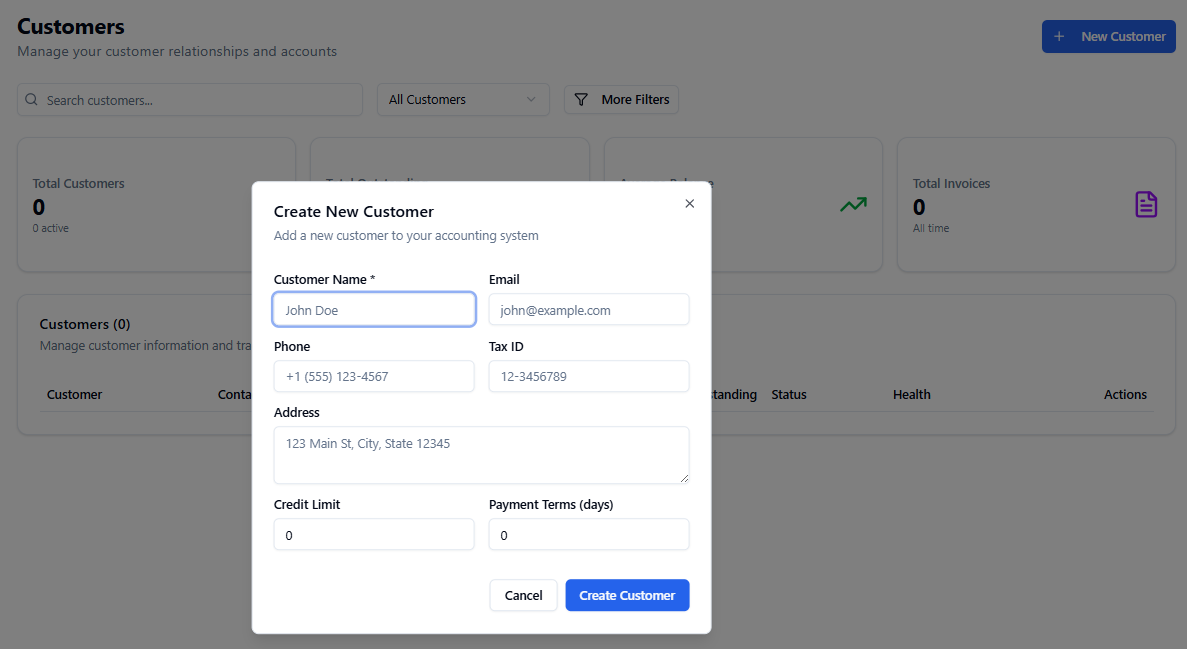
Task: Select the Credit Limit field
Action: pyautogui.click(x=374, y=535)
